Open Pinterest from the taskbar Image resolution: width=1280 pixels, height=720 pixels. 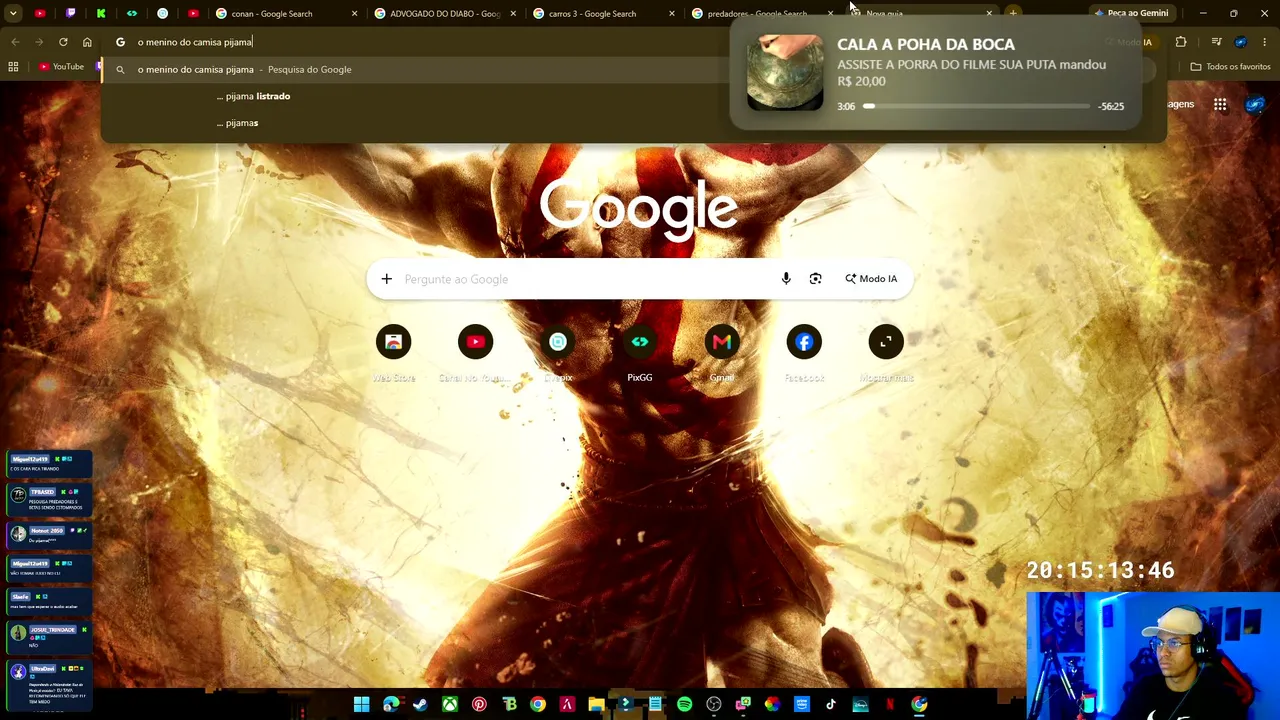click(479, 705)
